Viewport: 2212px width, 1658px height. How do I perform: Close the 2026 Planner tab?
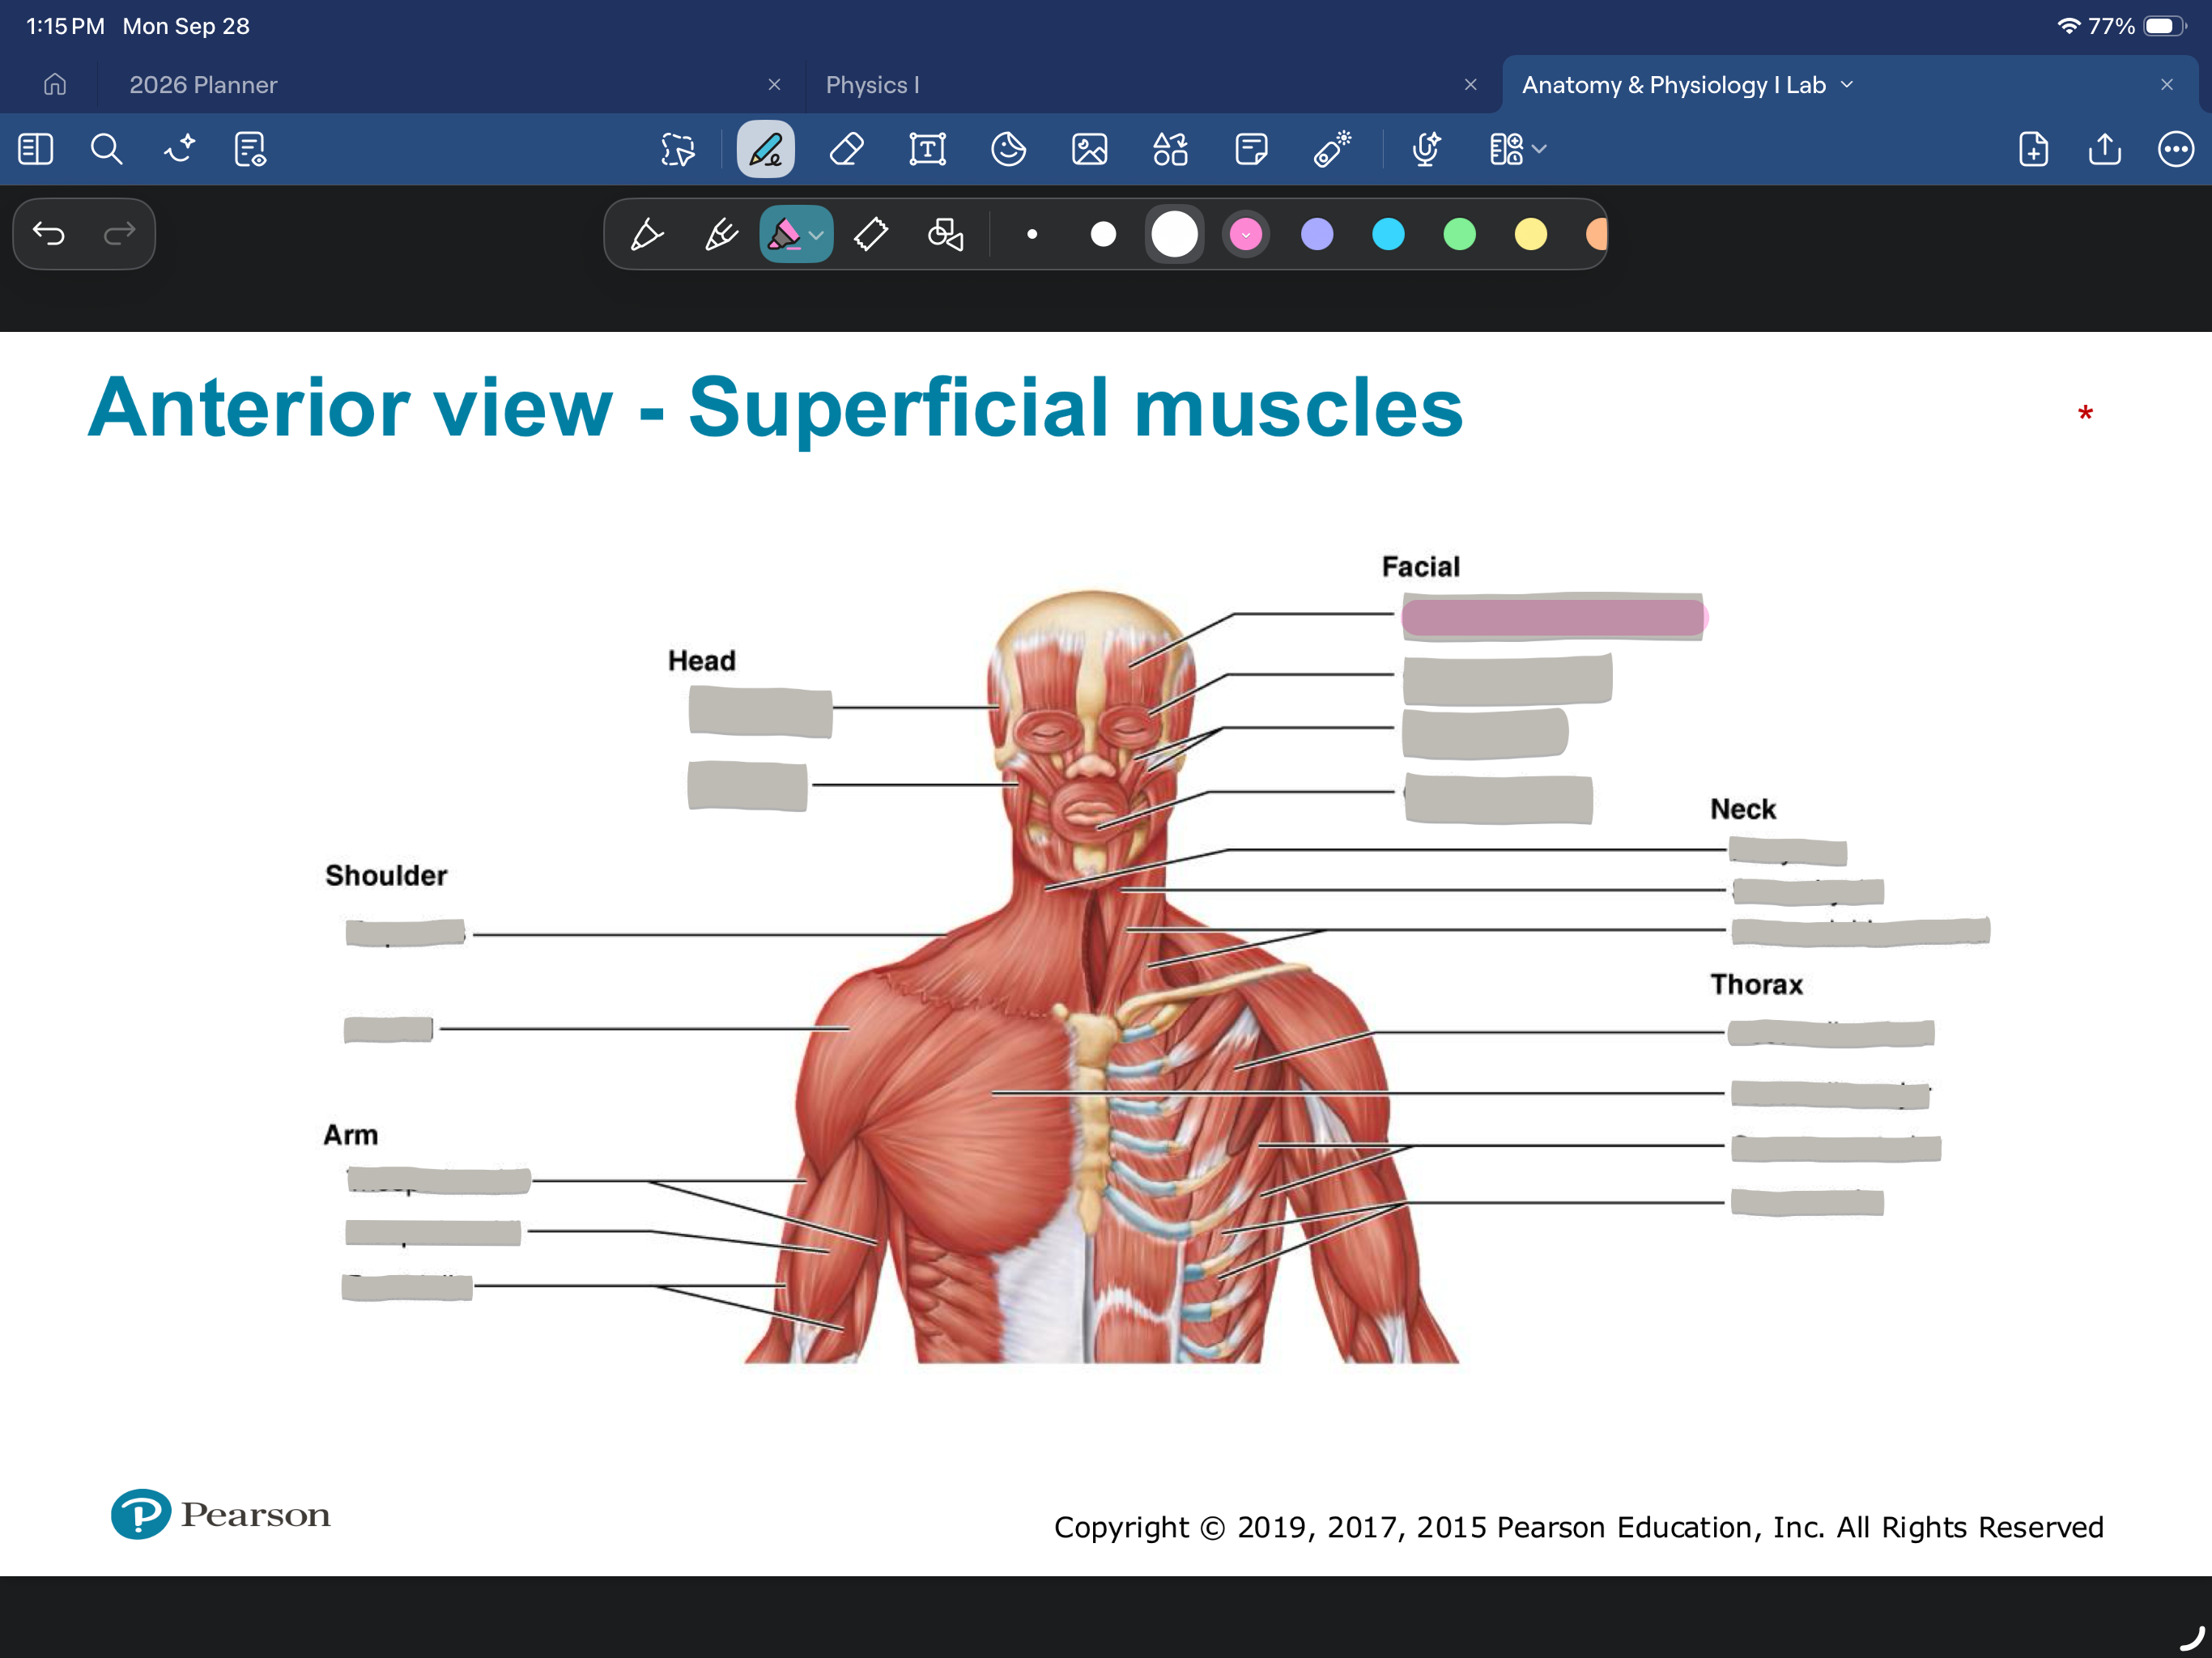point(774,85)
